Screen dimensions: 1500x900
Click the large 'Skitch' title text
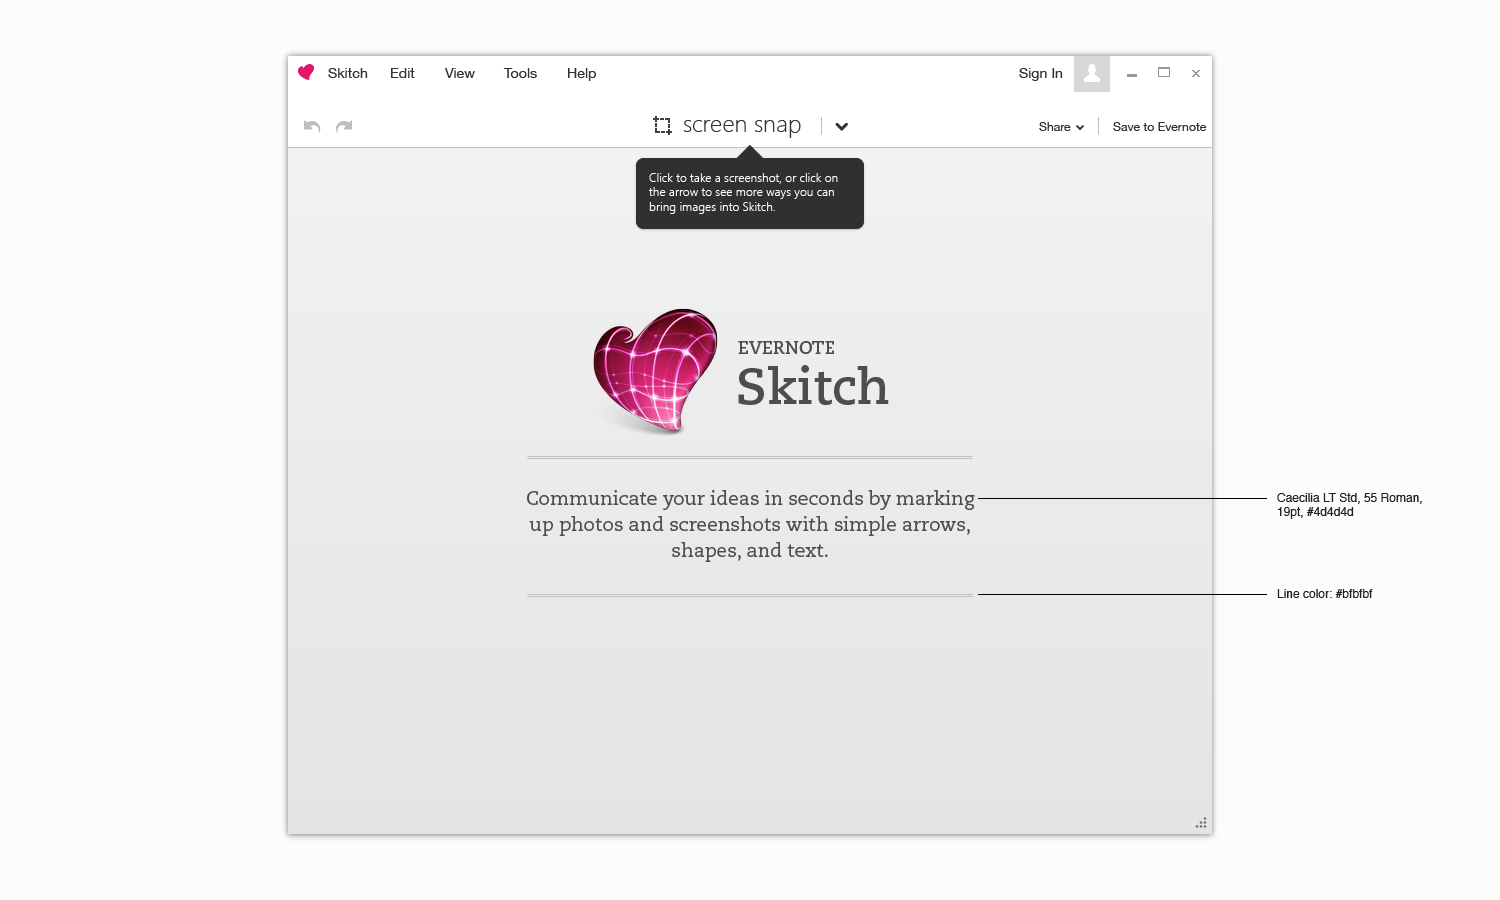pos(812,387)
